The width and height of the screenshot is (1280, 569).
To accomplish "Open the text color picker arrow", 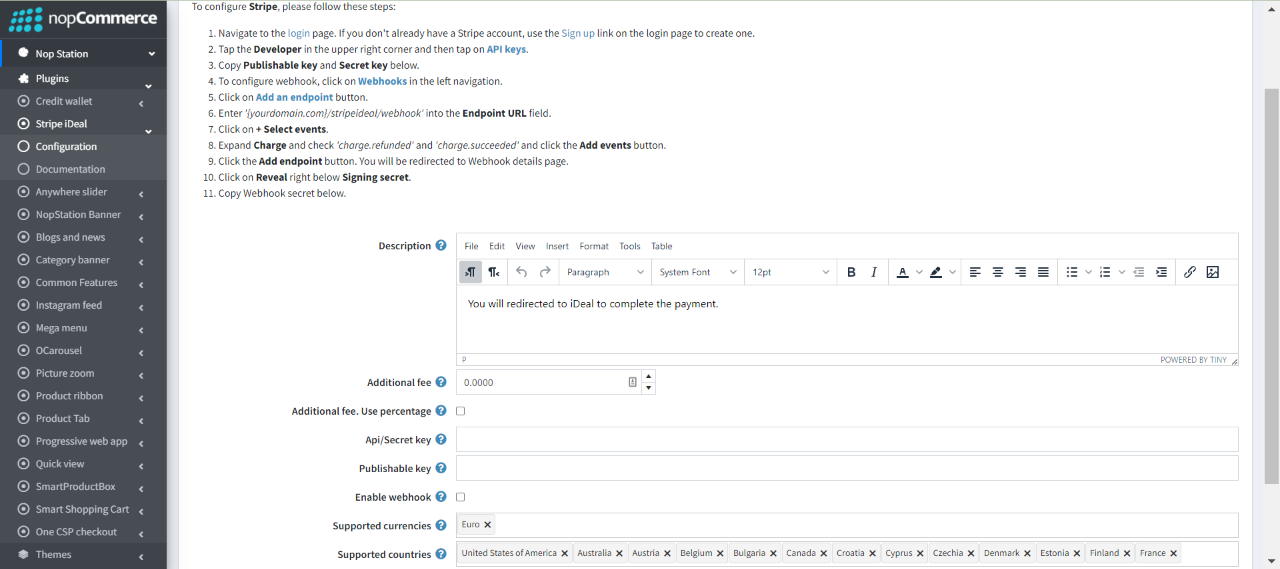I will pos(919,272).
